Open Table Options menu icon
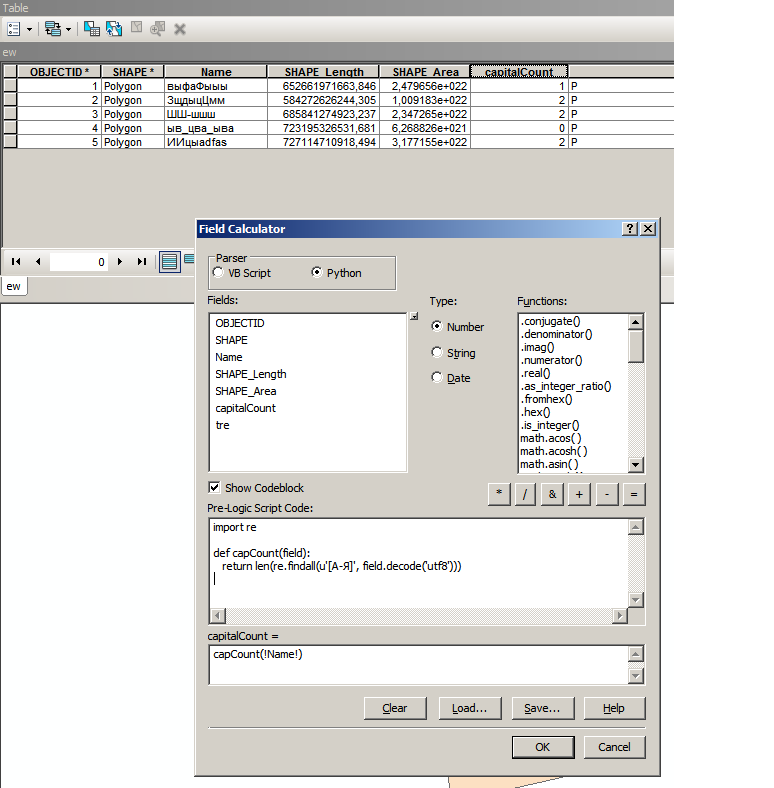 tap(14, 29)
